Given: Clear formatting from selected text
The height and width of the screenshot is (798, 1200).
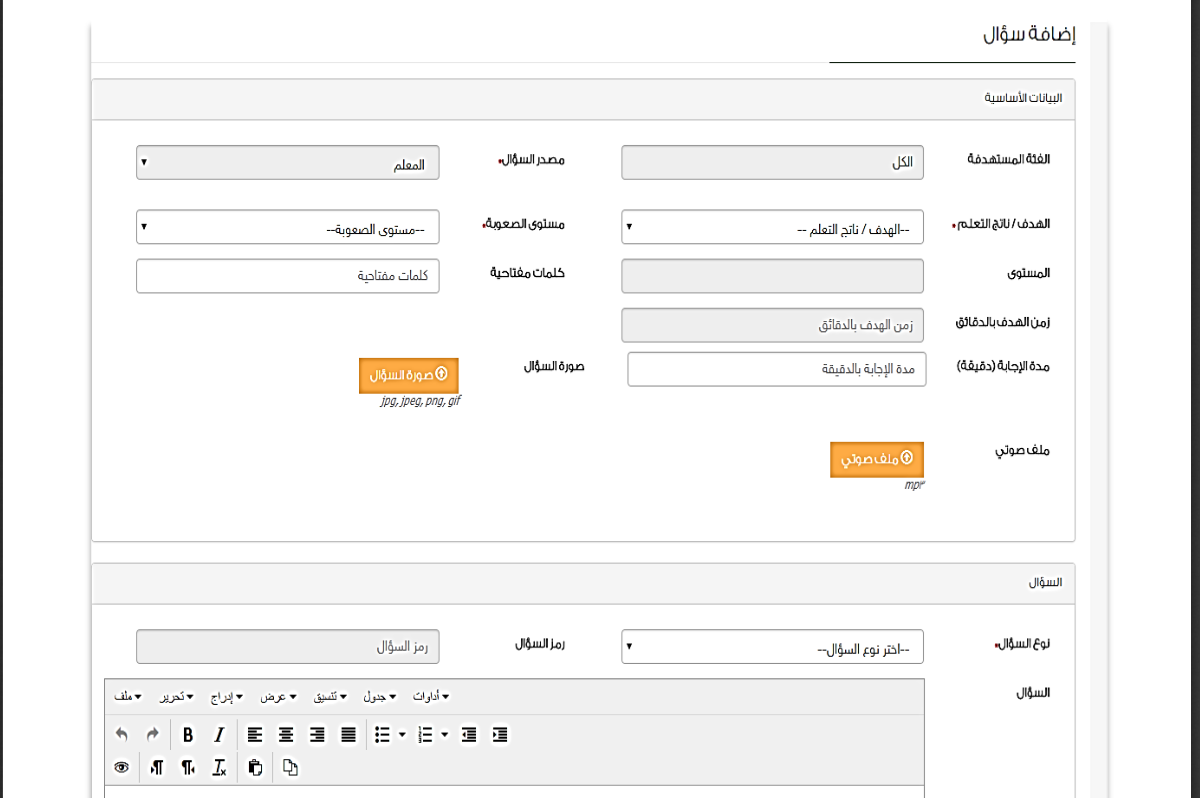Looking at the screenshot, I should [x=219, y=768].
